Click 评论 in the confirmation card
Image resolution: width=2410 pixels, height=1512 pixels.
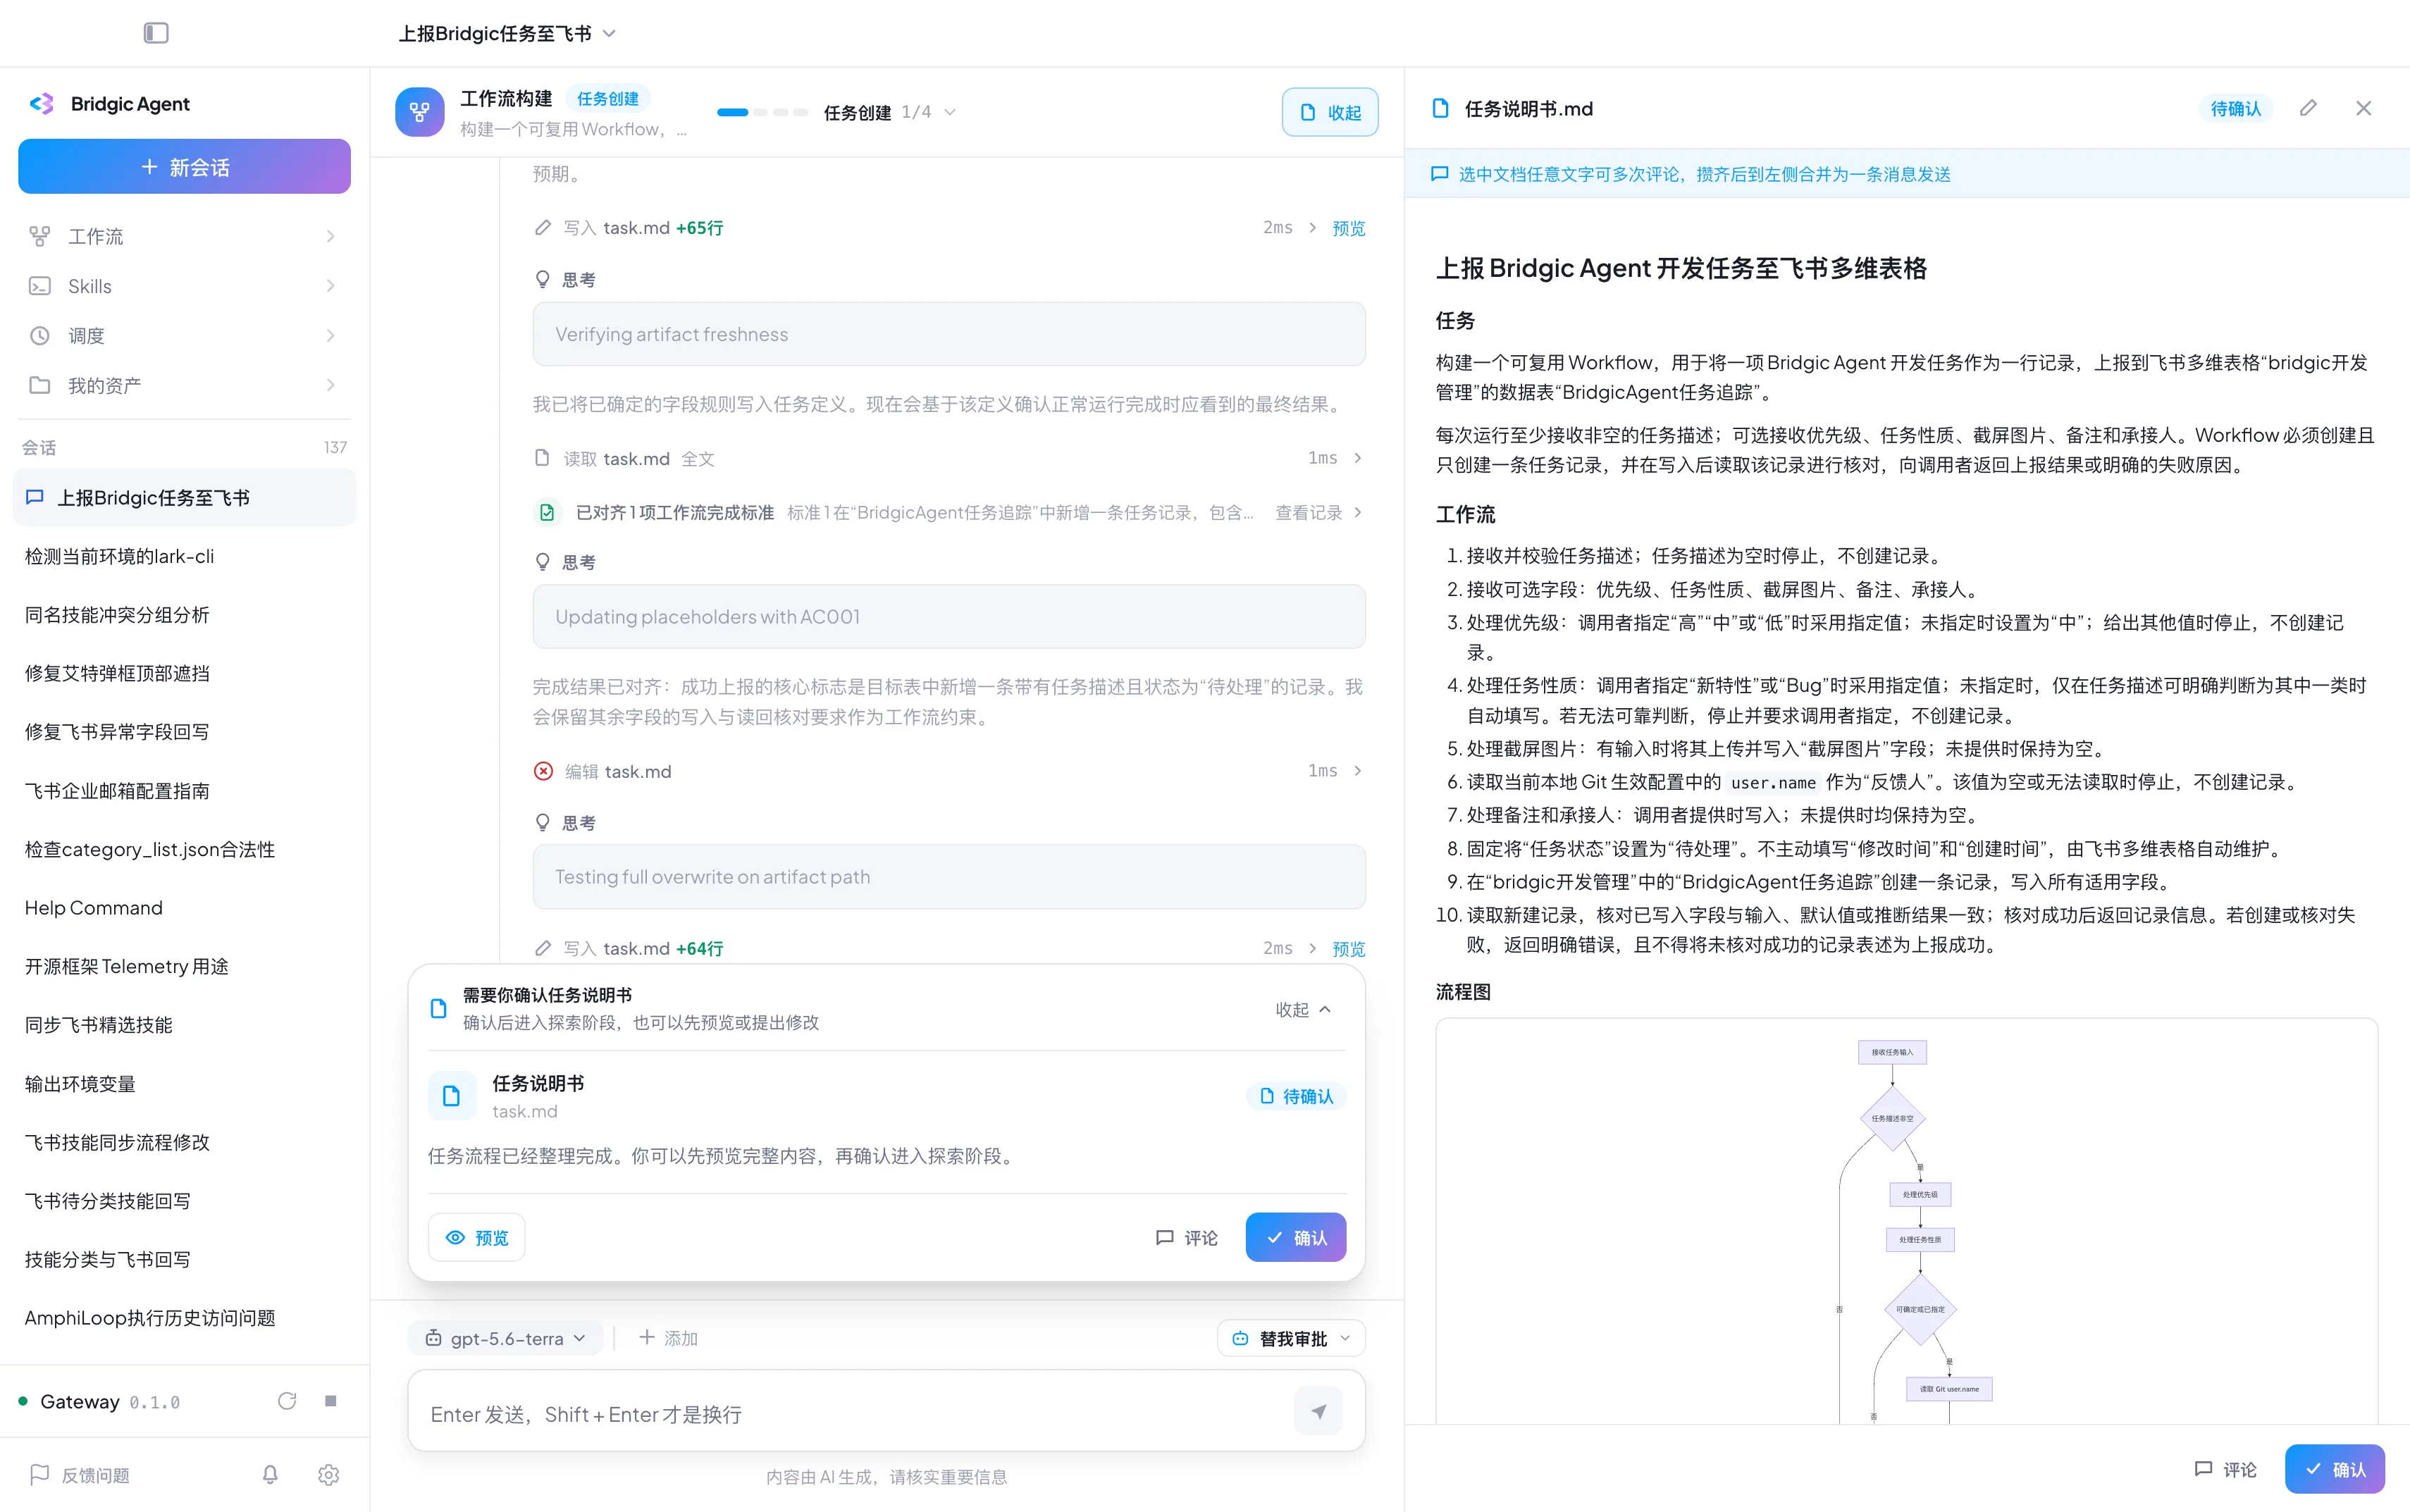coord(1187,1237)
